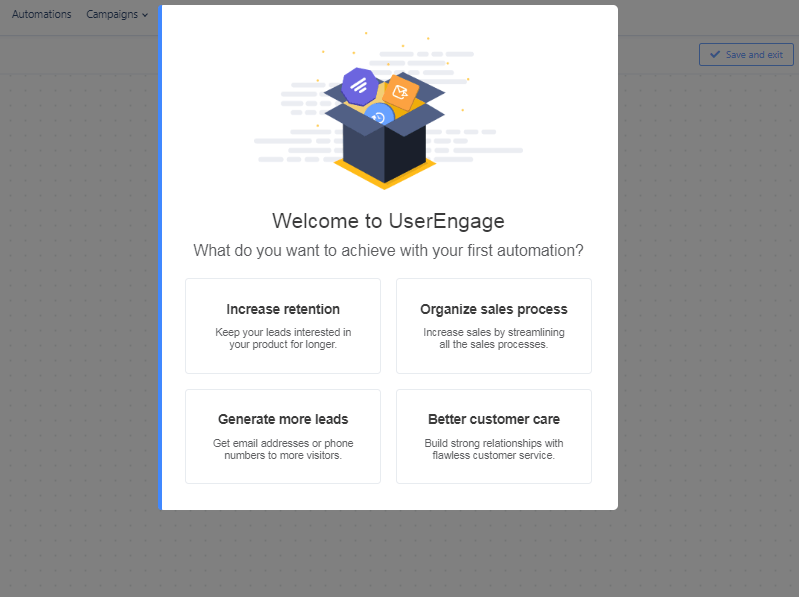The width and height of the screenshot is (799, 597).
Task: Pick the Generate more leads card
Action: point(283,437)
